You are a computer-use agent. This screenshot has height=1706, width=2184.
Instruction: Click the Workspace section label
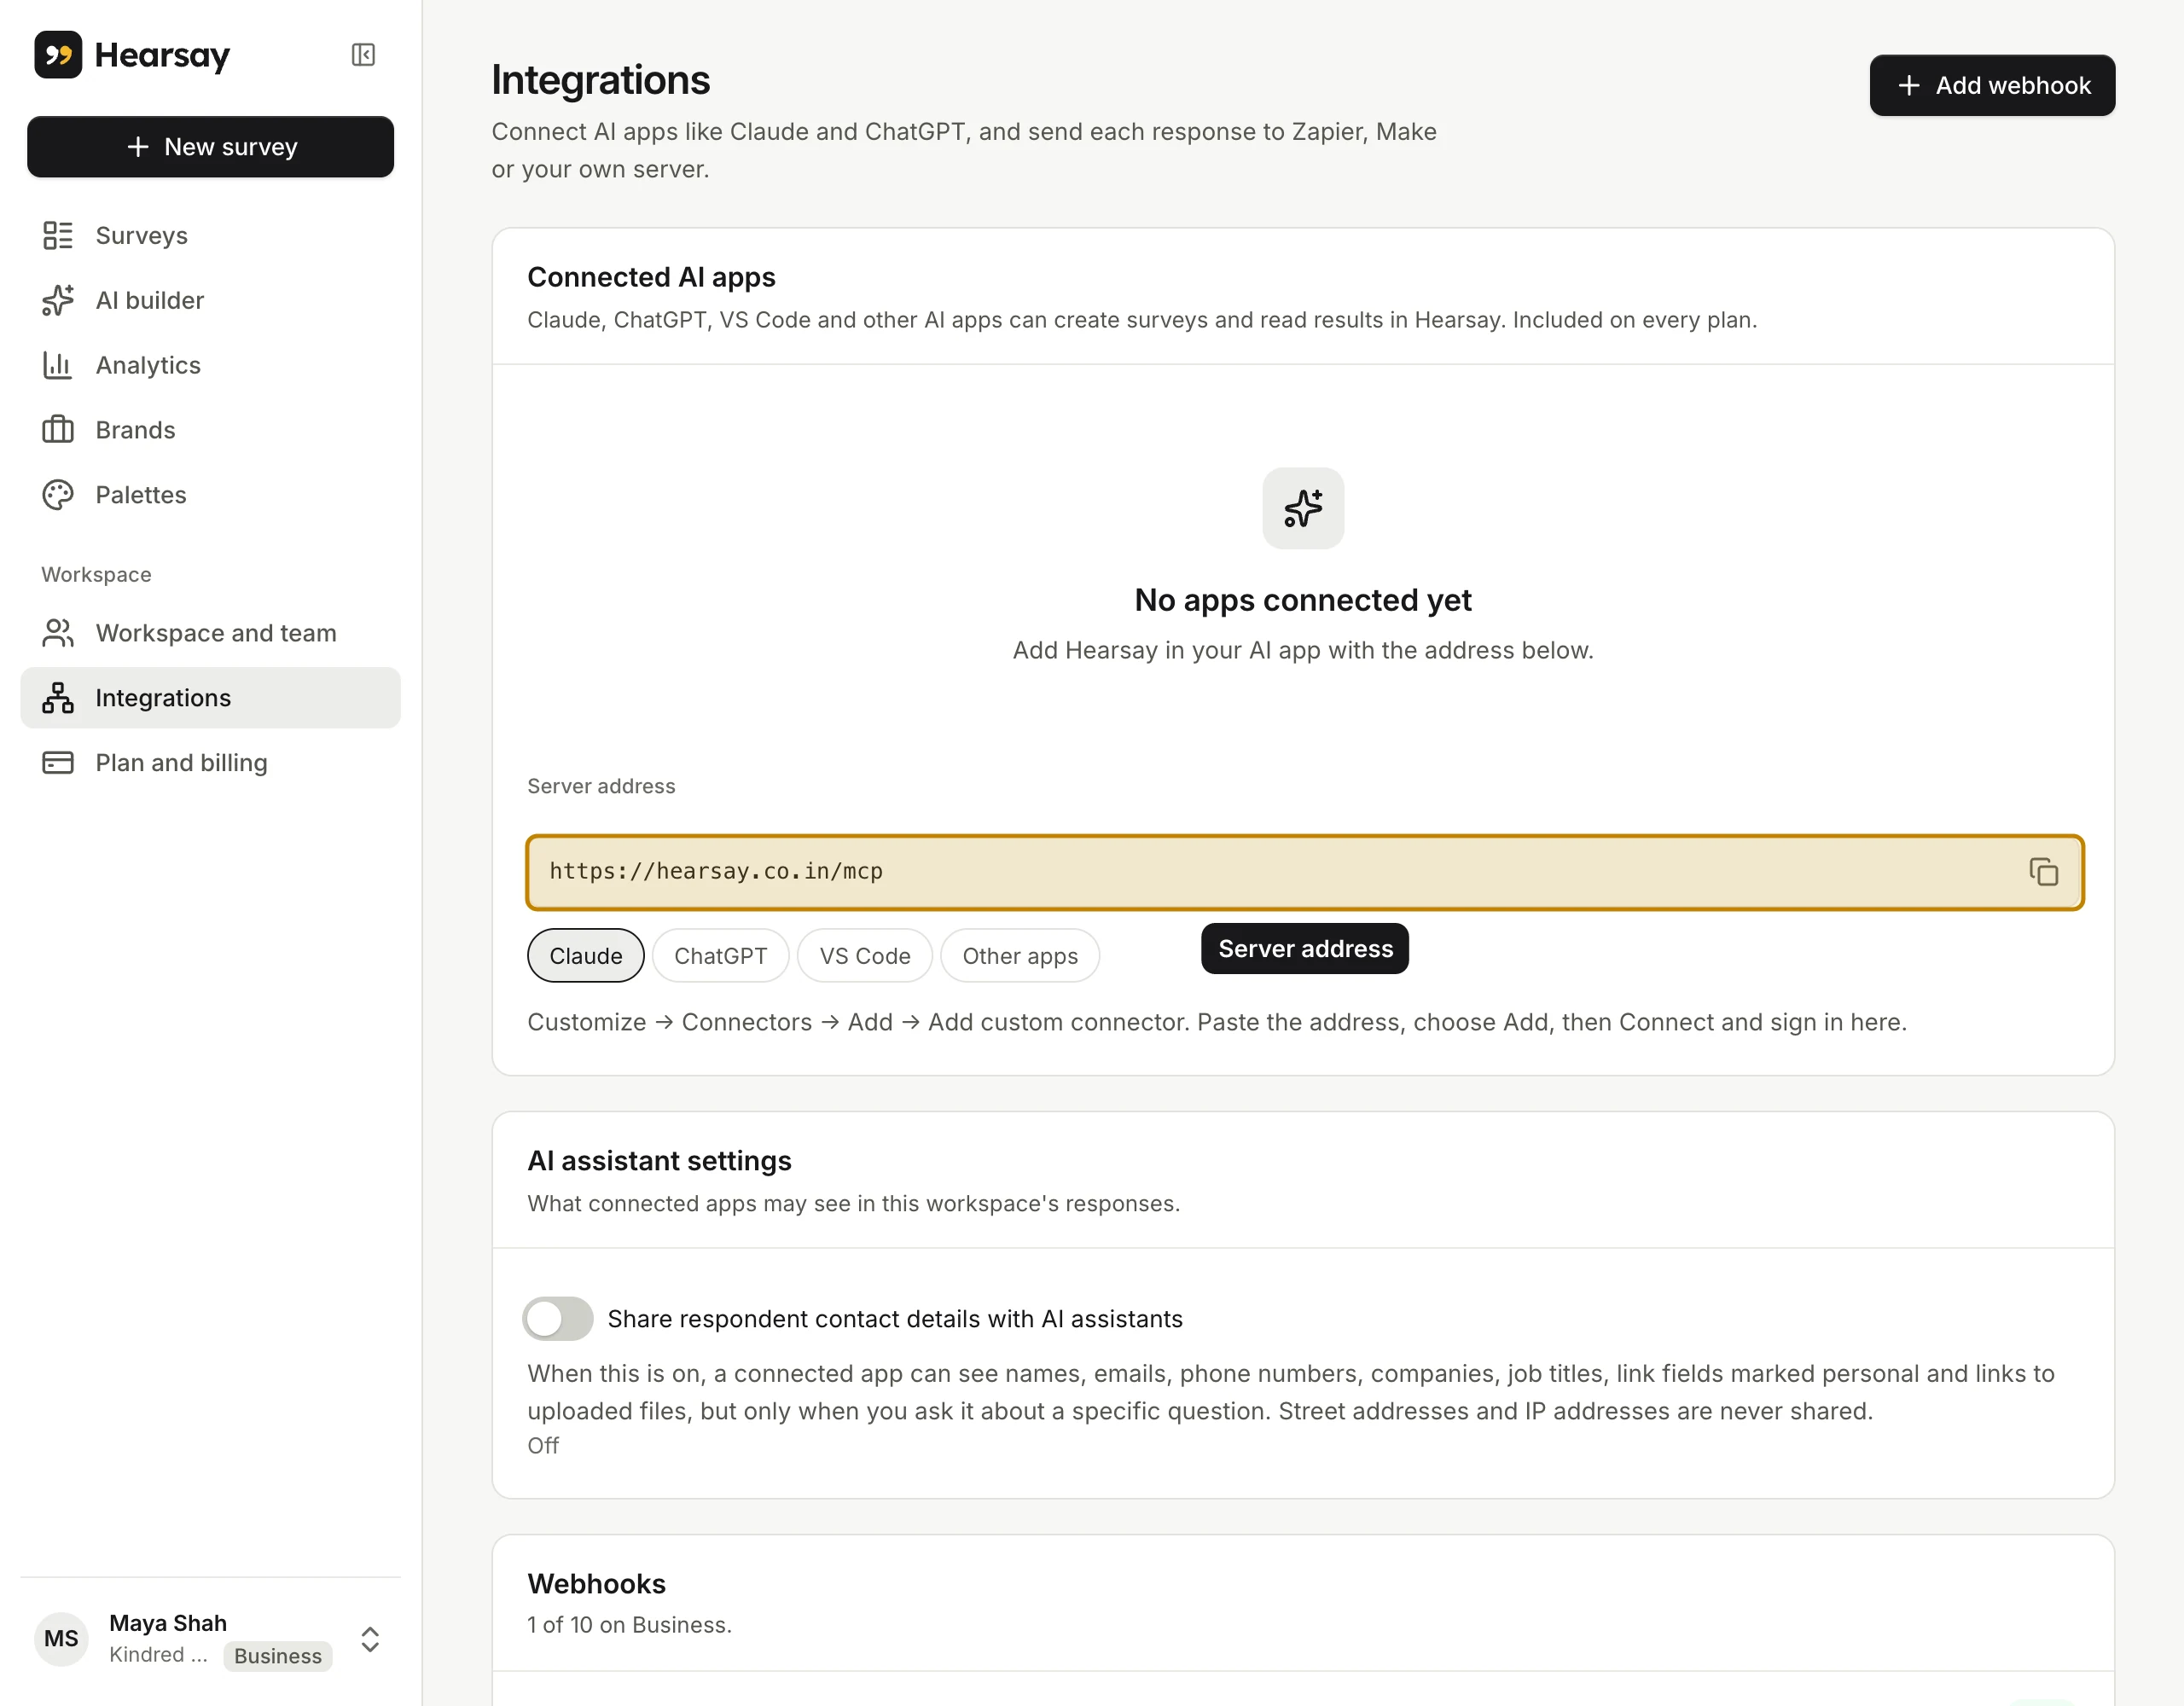coord(96,575)
